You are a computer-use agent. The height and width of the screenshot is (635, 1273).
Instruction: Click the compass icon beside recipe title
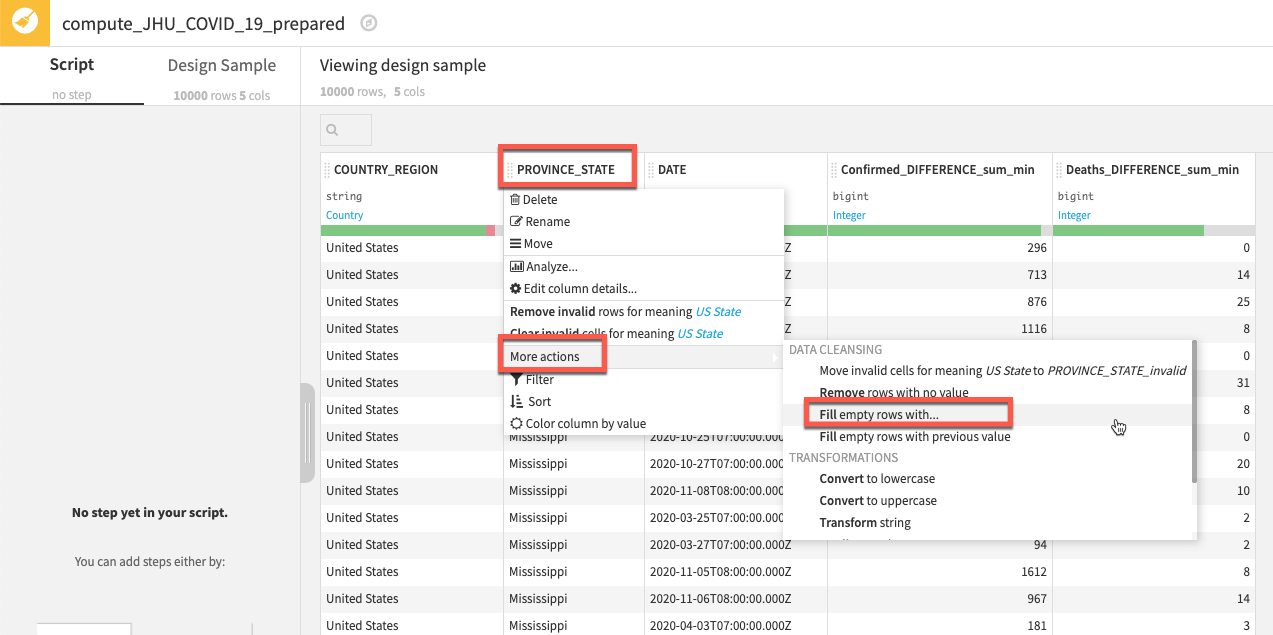click(x=368, y=23)
